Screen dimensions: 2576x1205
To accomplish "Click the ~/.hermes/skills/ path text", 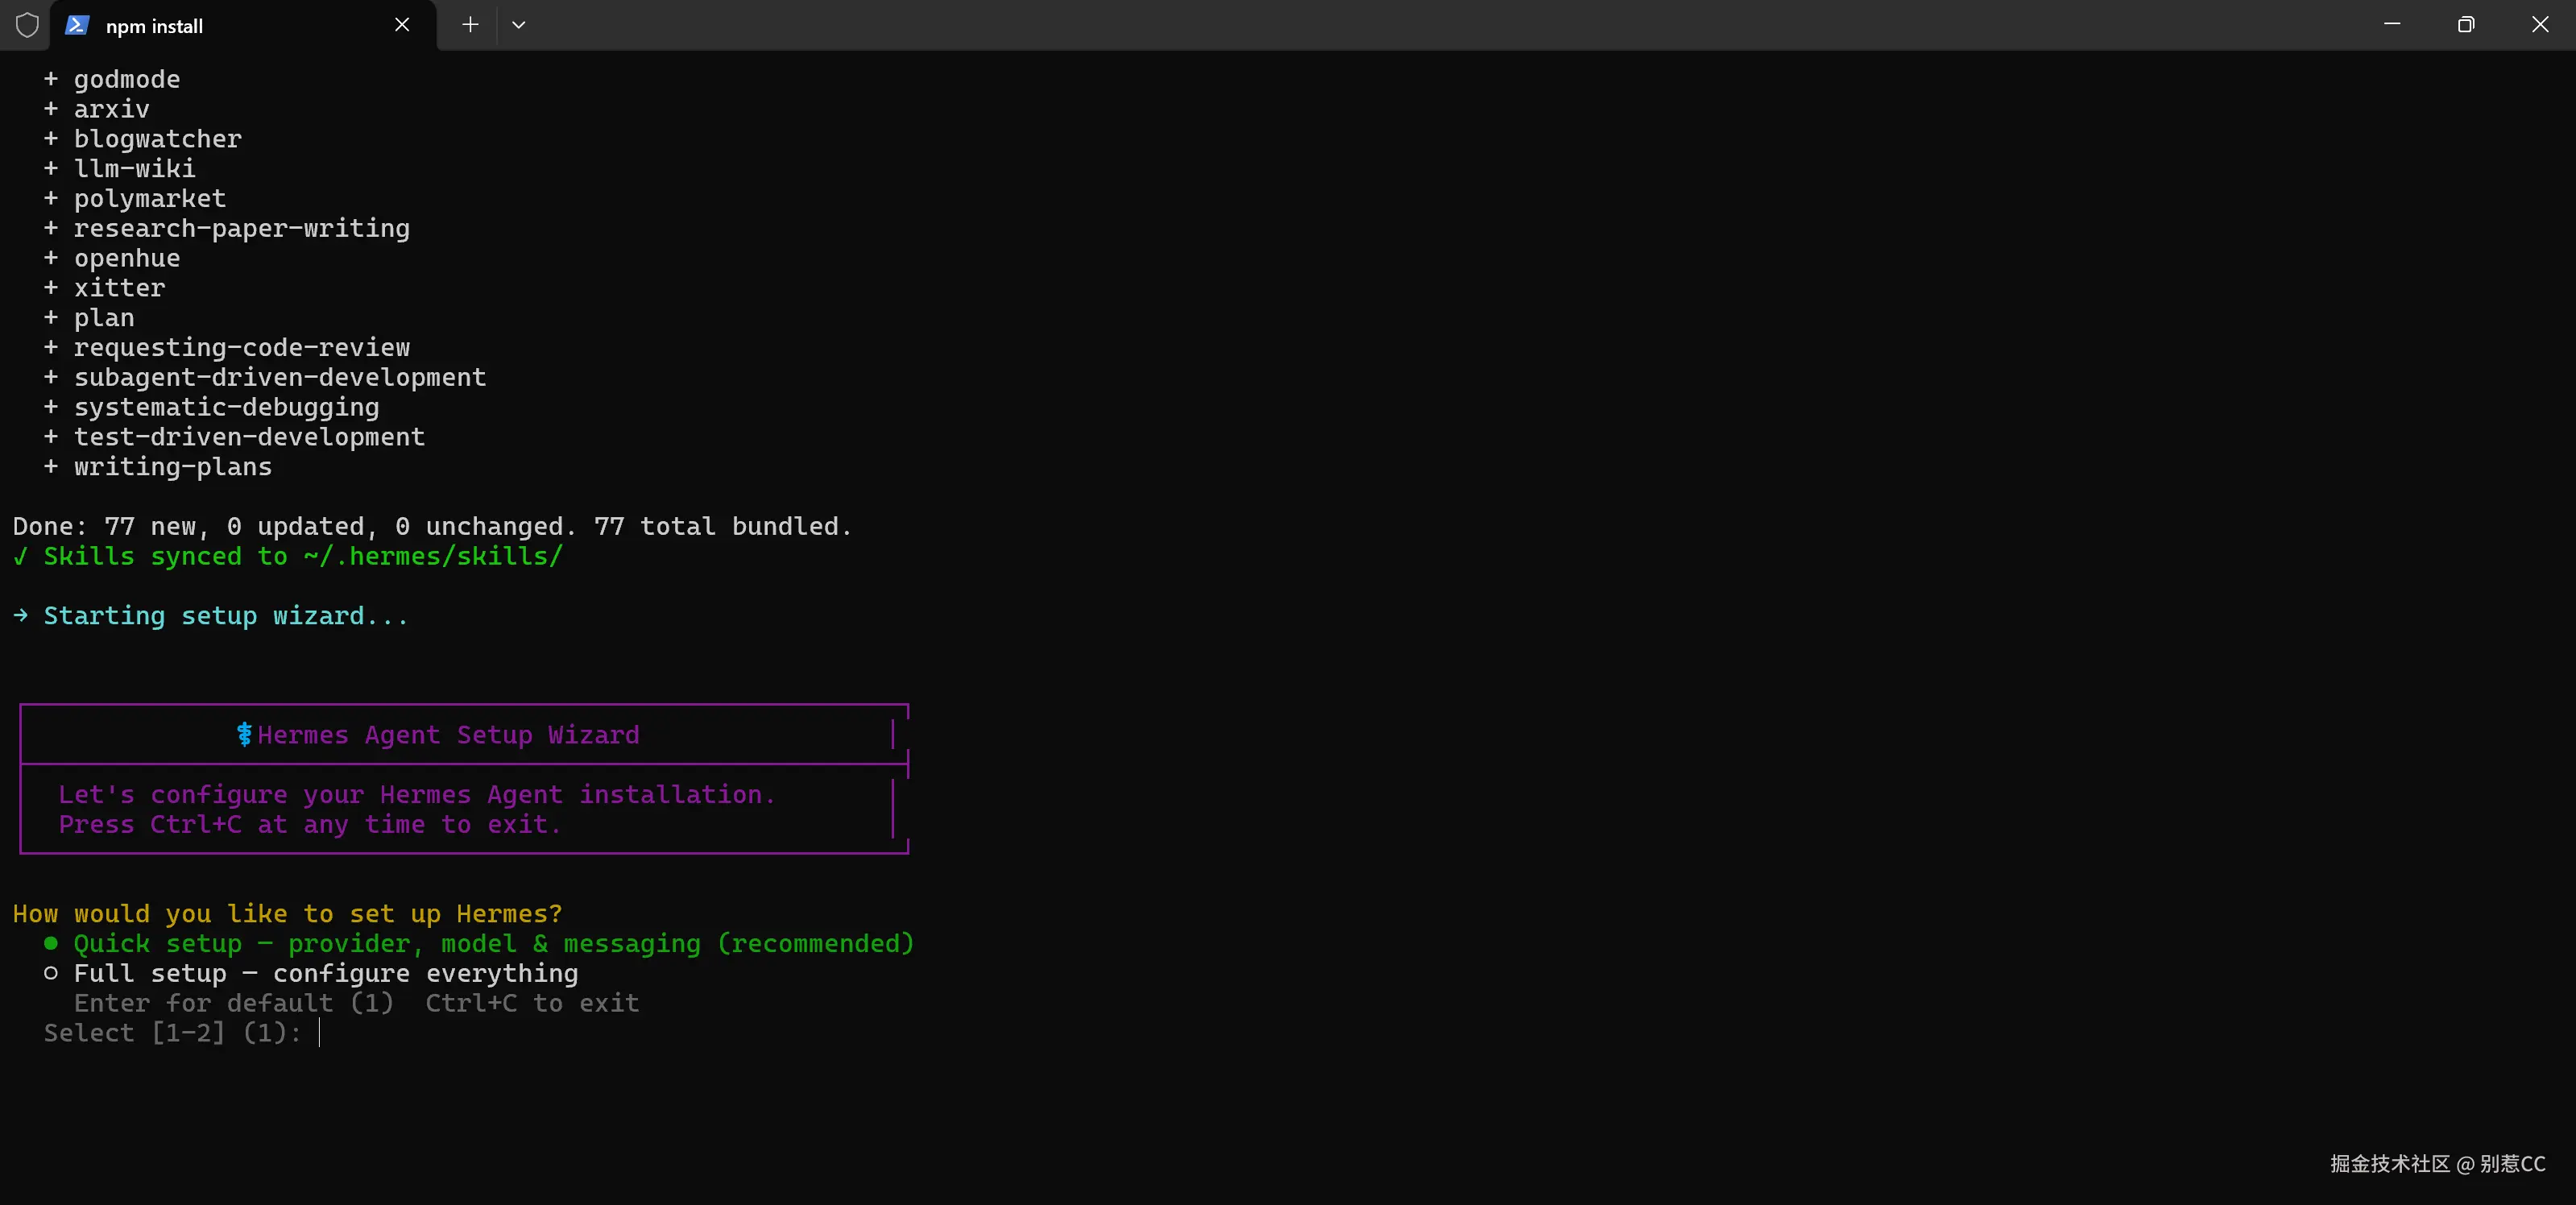I will (433, 556).
